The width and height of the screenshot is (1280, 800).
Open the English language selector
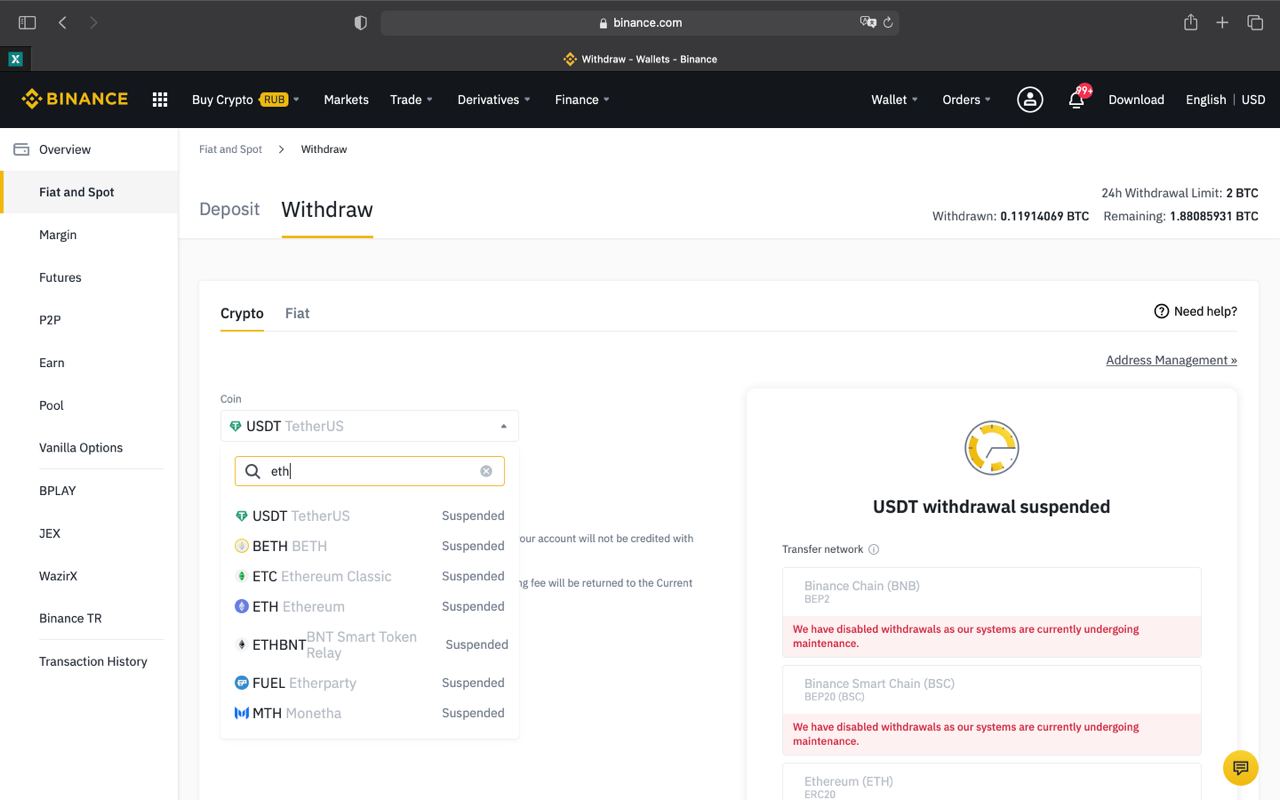point(1205,99)
